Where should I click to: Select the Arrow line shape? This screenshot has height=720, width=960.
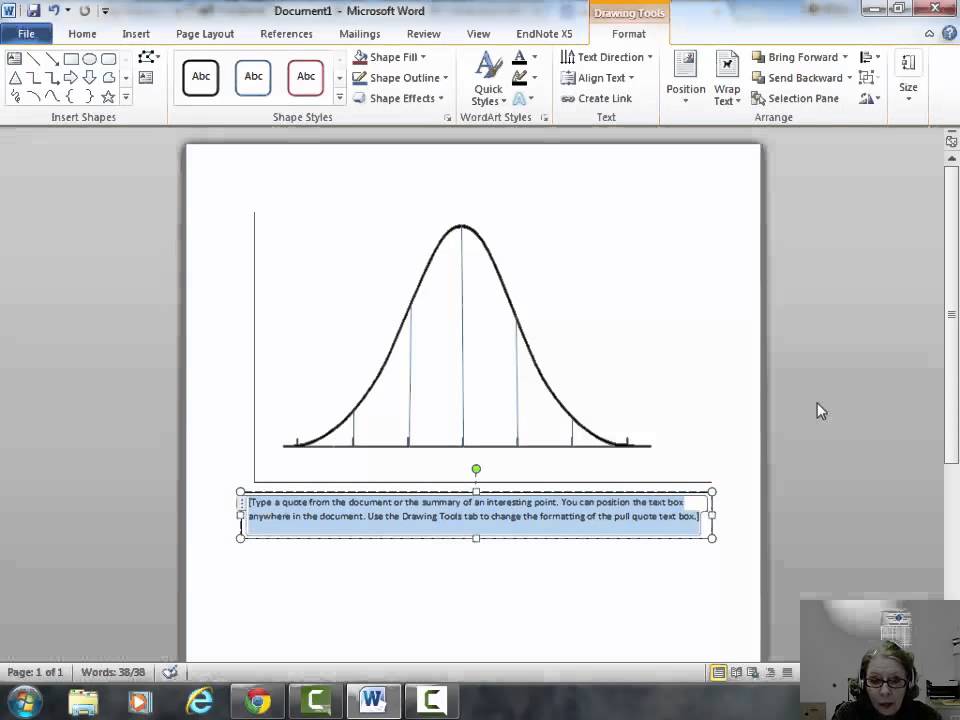(52, 59)
